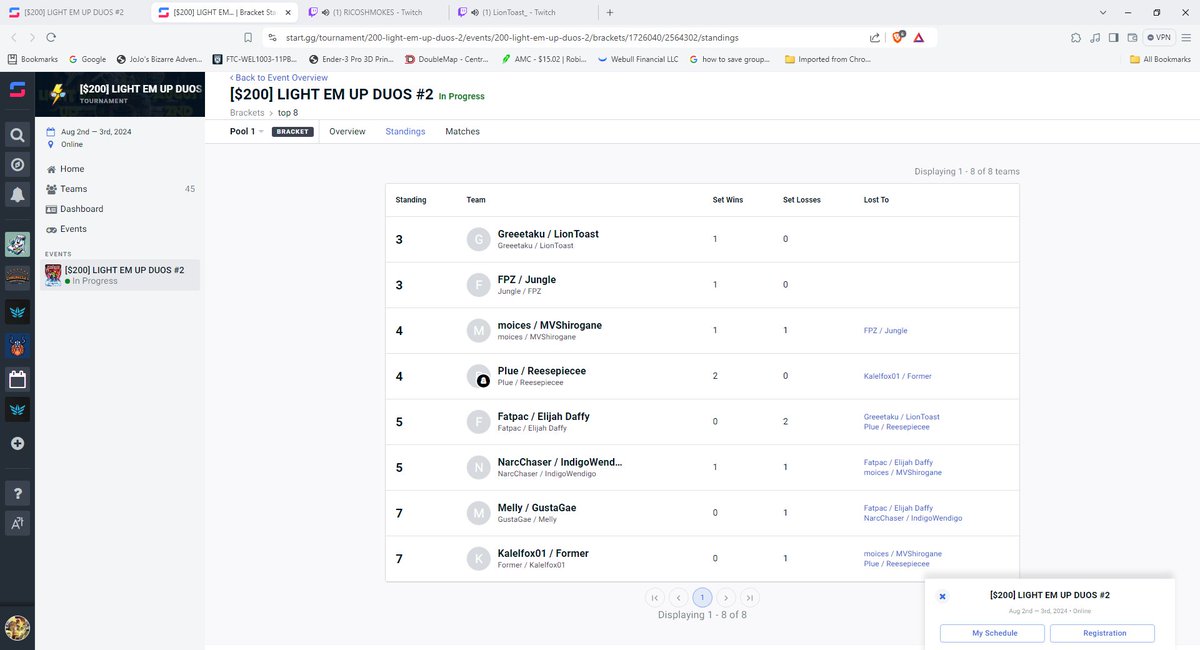
Task: Open Greeetaku / LionToast team name
Action: (548, 234)
